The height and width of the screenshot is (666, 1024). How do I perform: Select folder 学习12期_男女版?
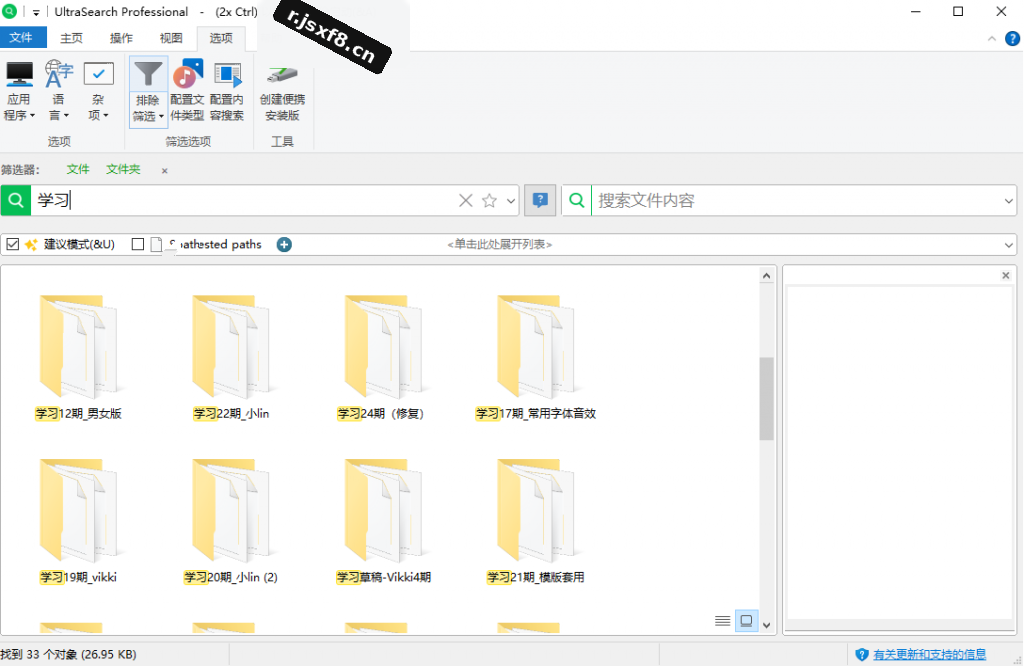point(78,358)
